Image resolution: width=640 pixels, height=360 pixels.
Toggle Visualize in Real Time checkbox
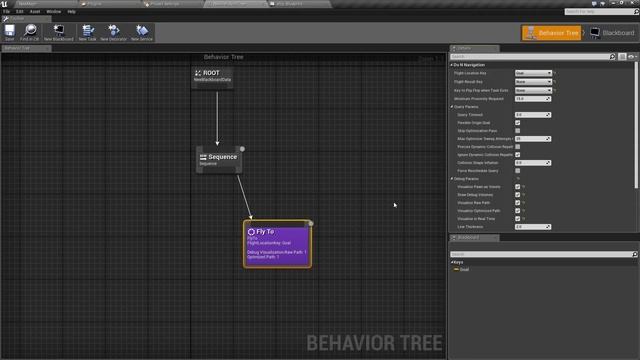click(x=518, y=219)
